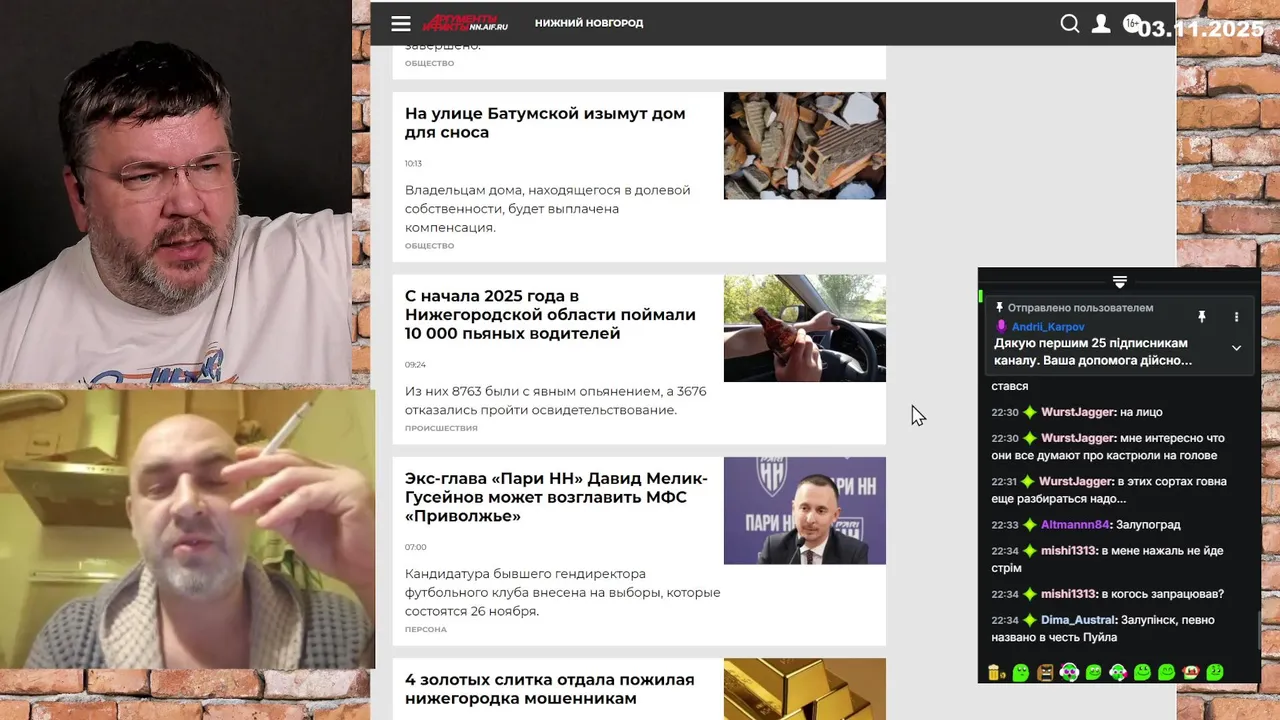Click the 10:13 article timestamp

(413, 163)
